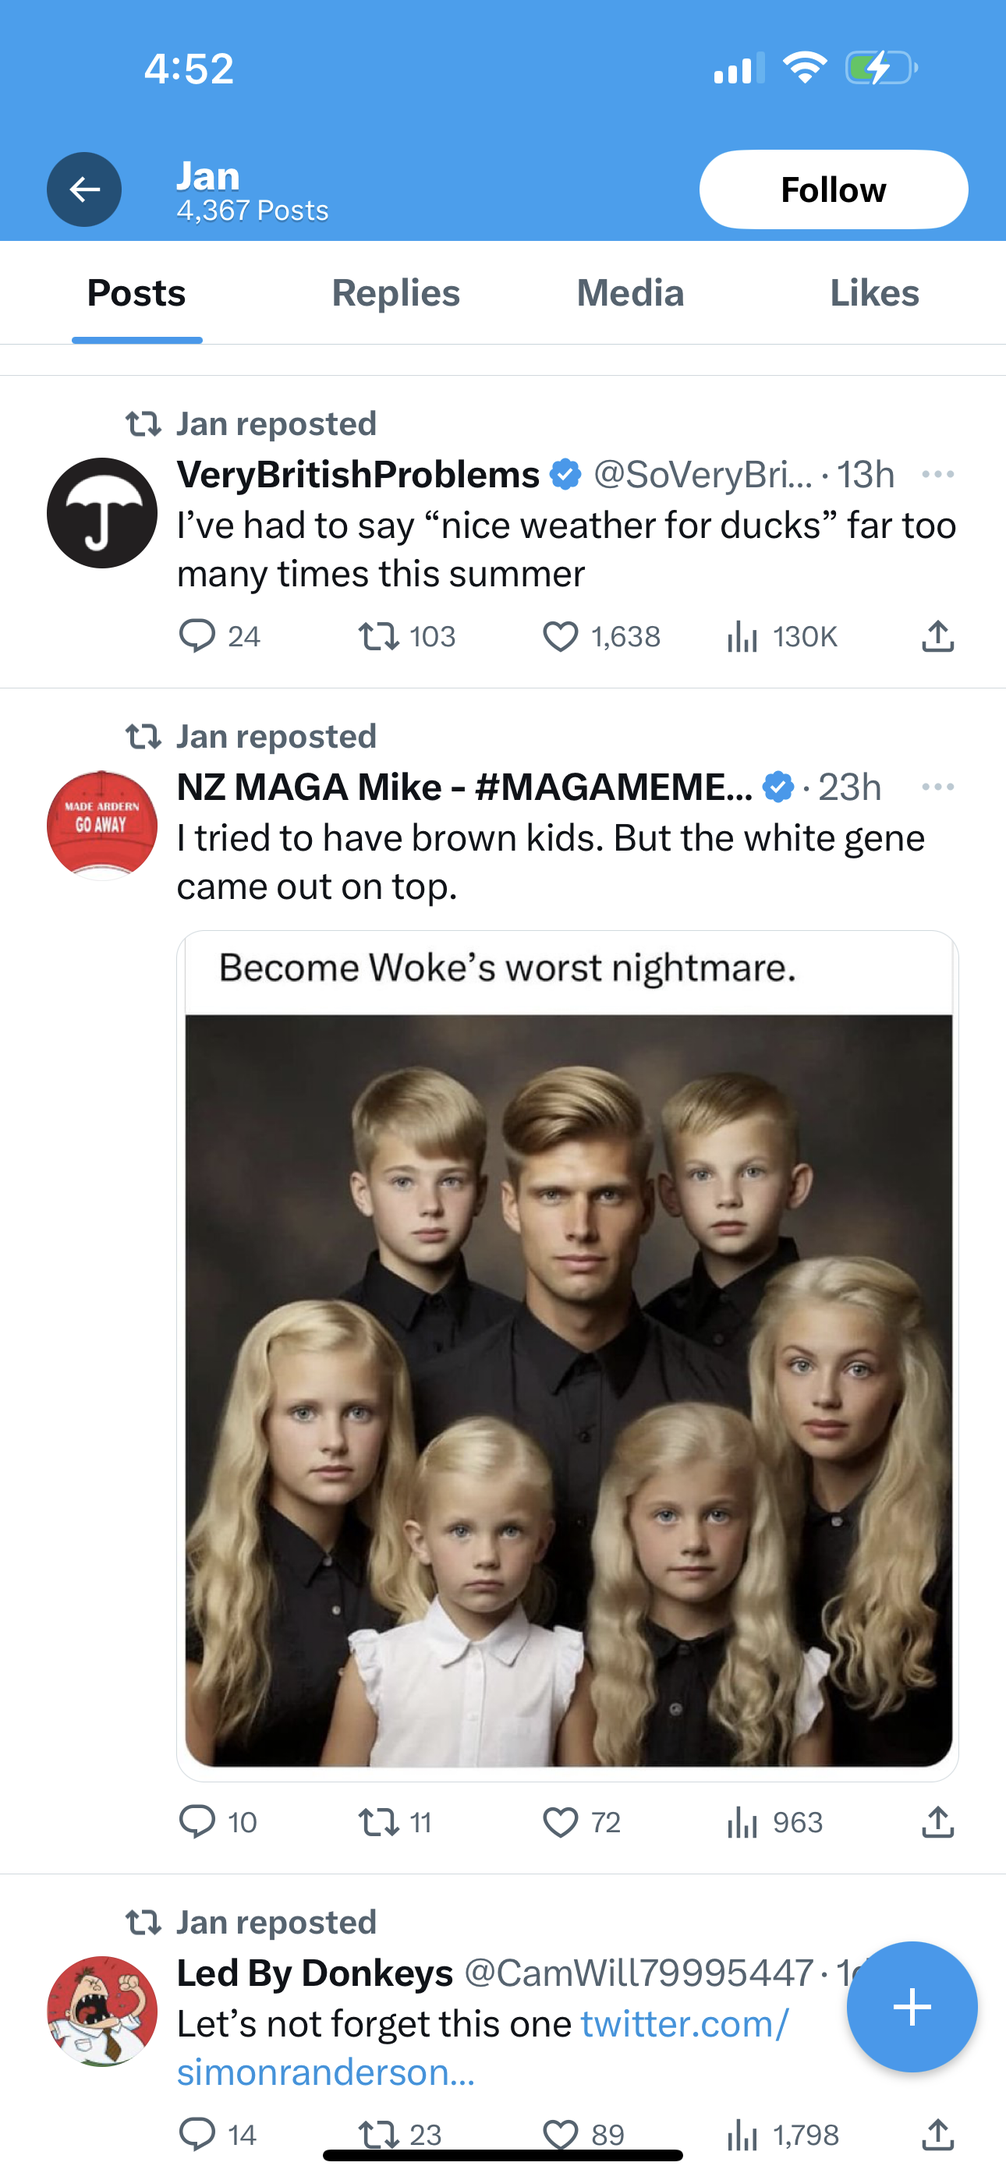Open the Media tab
This screenshot has width=1006, height=2180.
pyautogui.click(x=630, y=293)
